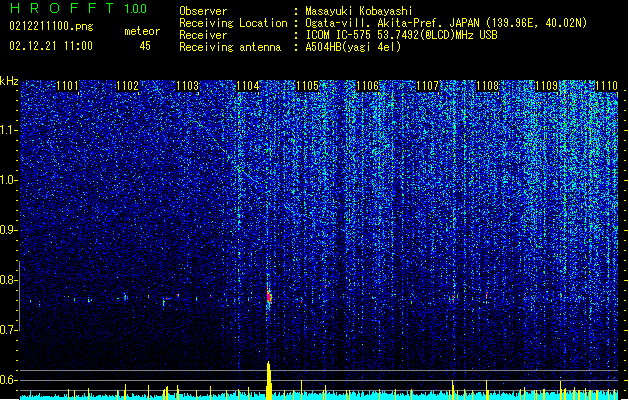Click the Receiver field label
The height and width of the screenshot is (400, 629).
pyautogui.click(x=203, y=35)
